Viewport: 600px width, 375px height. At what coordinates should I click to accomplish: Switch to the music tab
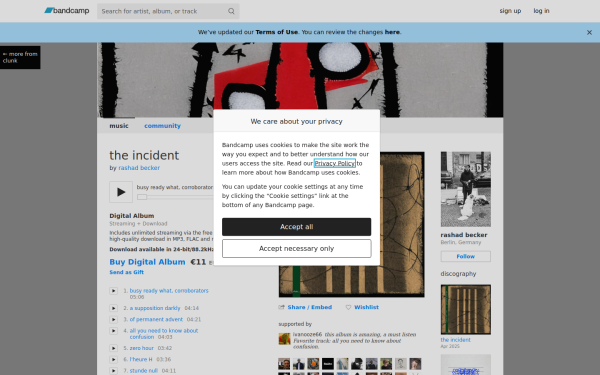coord(119,126)
